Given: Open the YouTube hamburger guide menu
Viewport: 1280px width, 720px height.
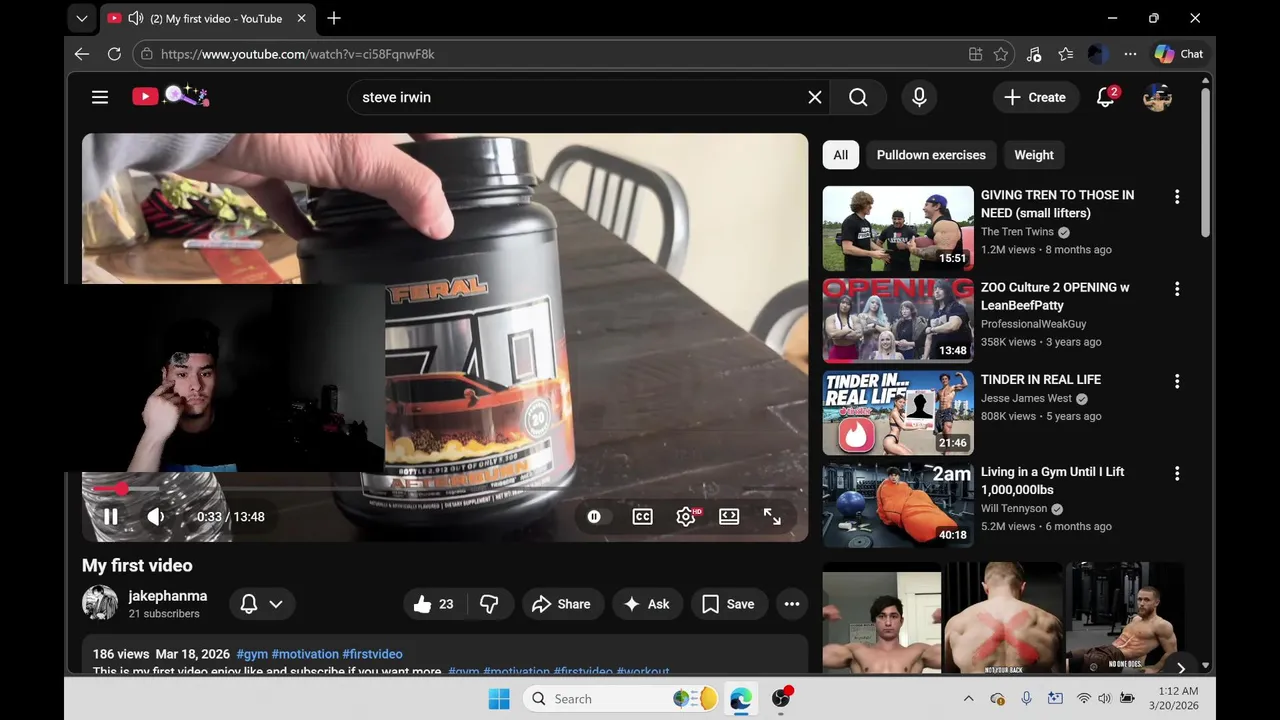Looking at the screenshot, I should click(100, 97).
